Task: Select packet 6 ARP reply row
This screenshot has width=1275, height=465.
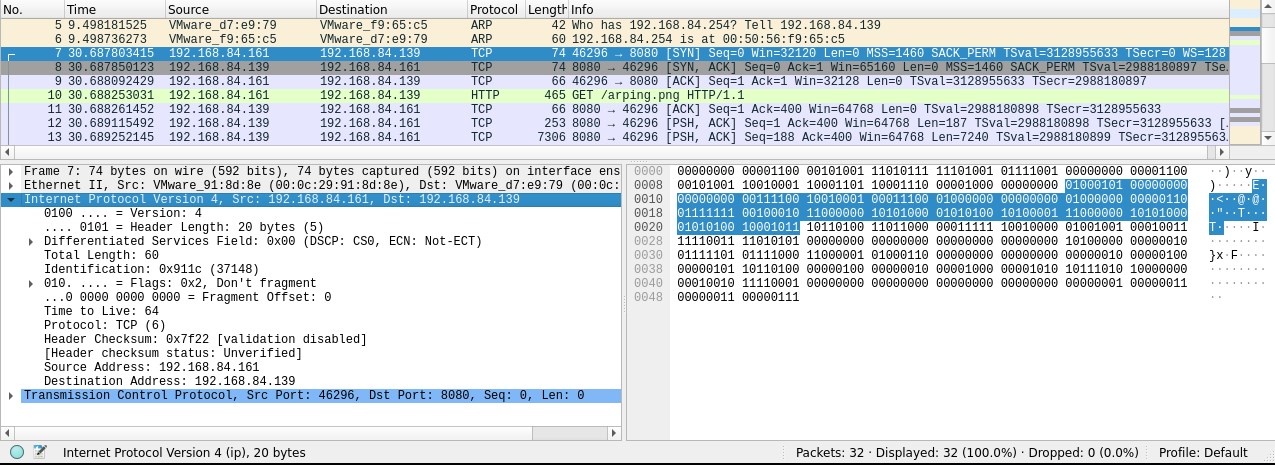Action: click(x=614, y=39)
